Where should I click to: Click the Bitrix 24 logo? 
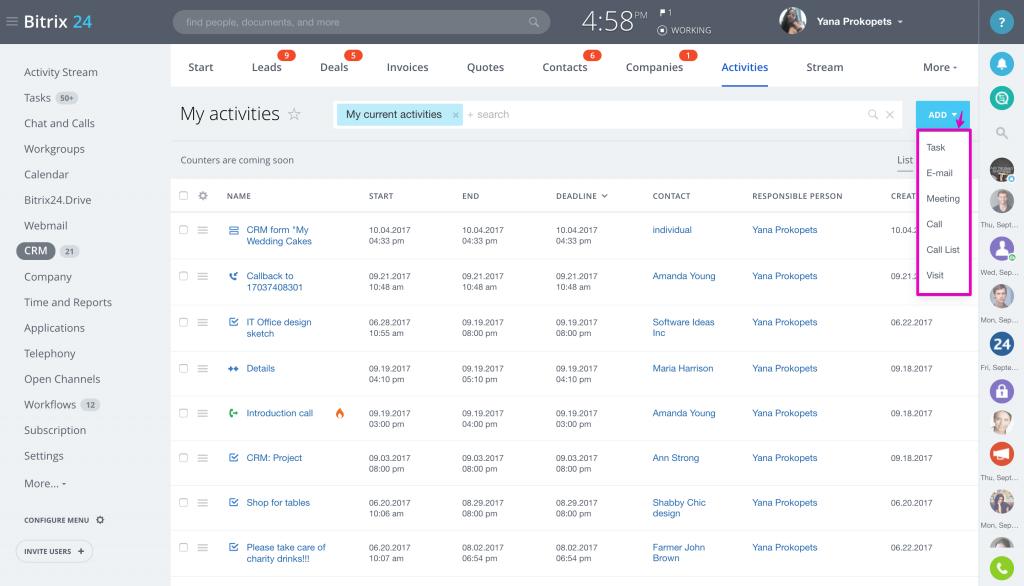(x=57, y=22)
